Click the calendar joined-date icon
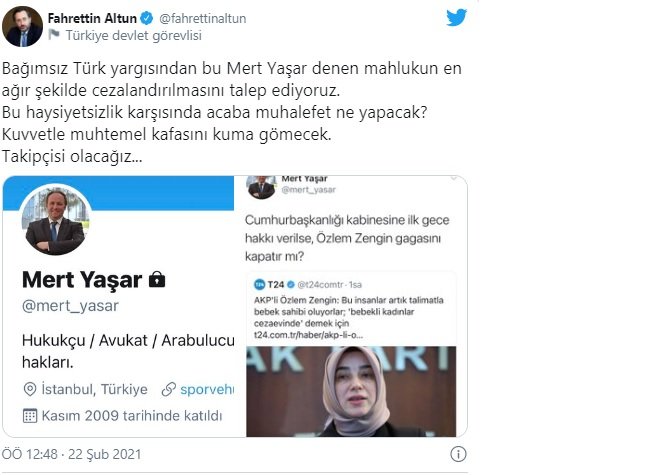Viewport: 670px width, 475px height. 29,416
